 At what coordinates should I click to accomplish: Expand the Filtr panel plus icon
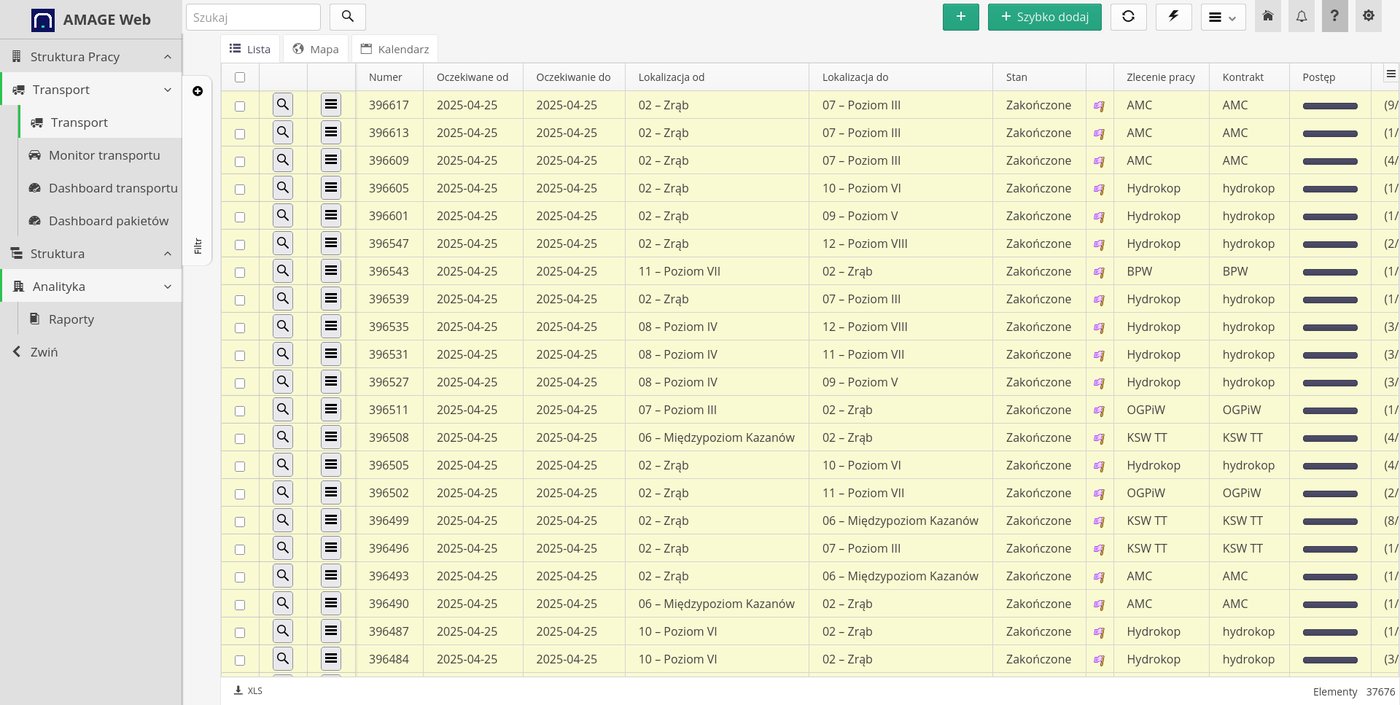[197, 91]
